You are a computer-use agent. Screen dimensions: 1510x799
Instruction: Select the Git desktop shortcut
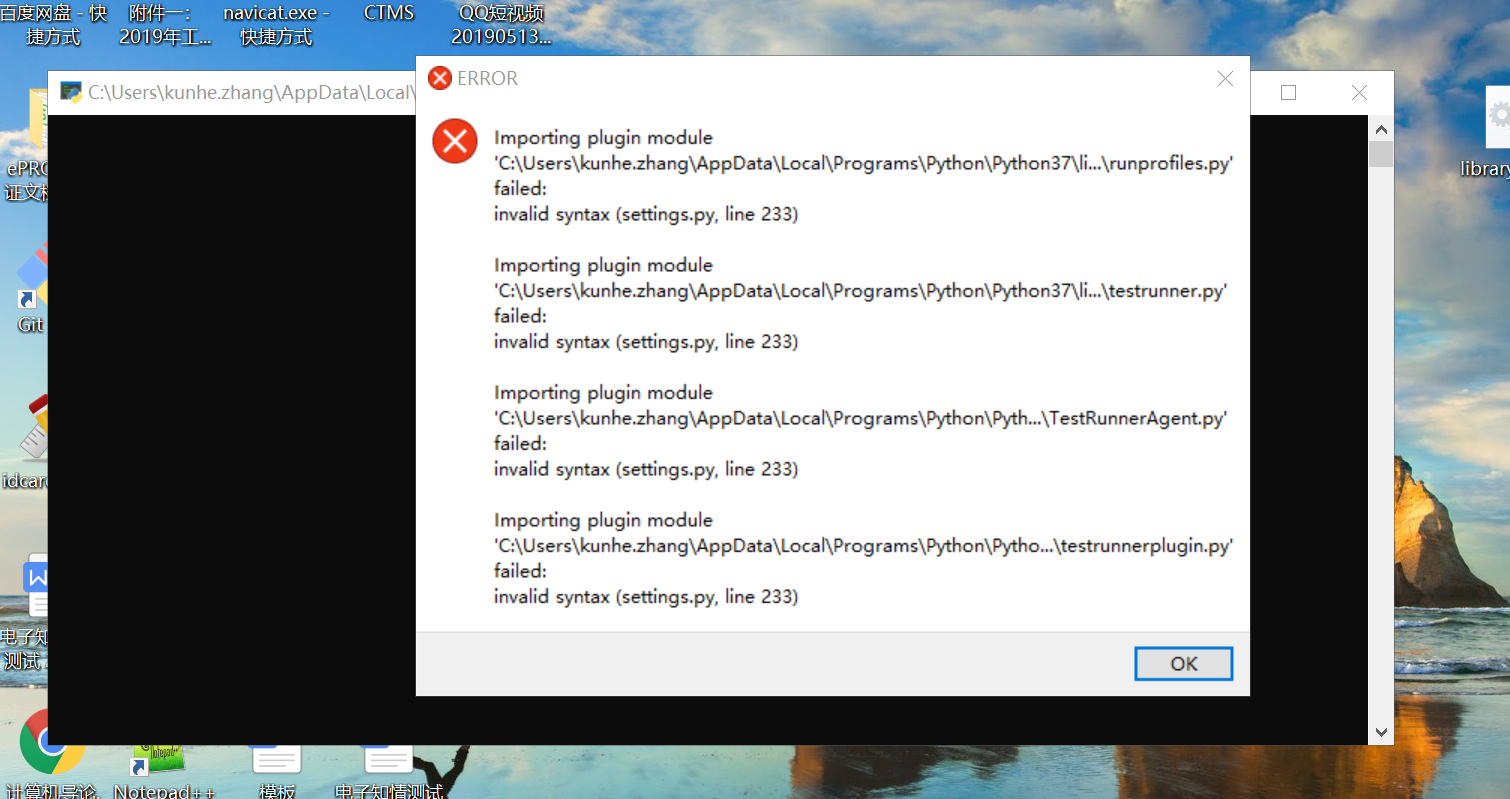(30, 292)
